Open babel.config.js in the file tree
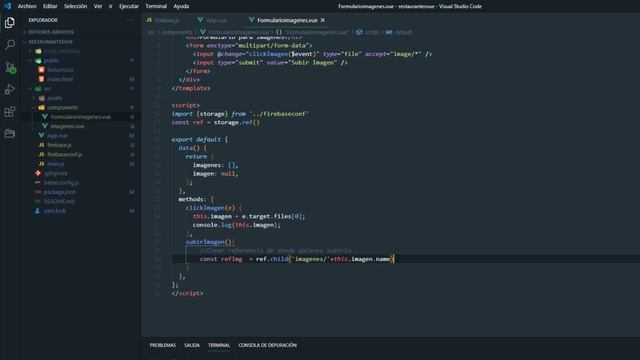640x360 pixels. [62, 182]
